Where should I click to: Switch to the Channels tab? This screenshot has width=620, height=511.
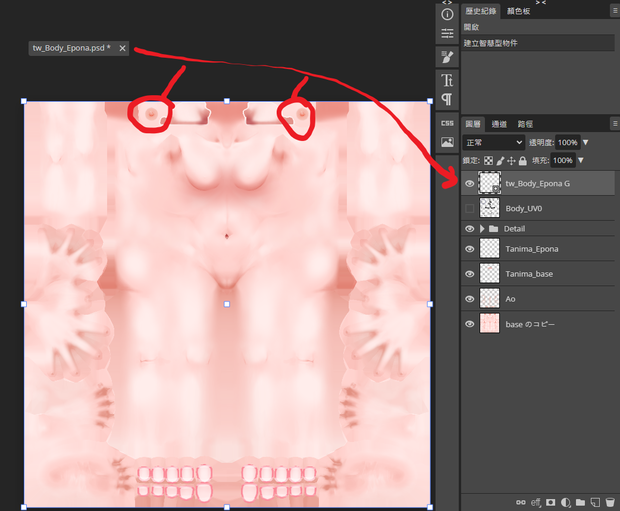click(499, 124)
